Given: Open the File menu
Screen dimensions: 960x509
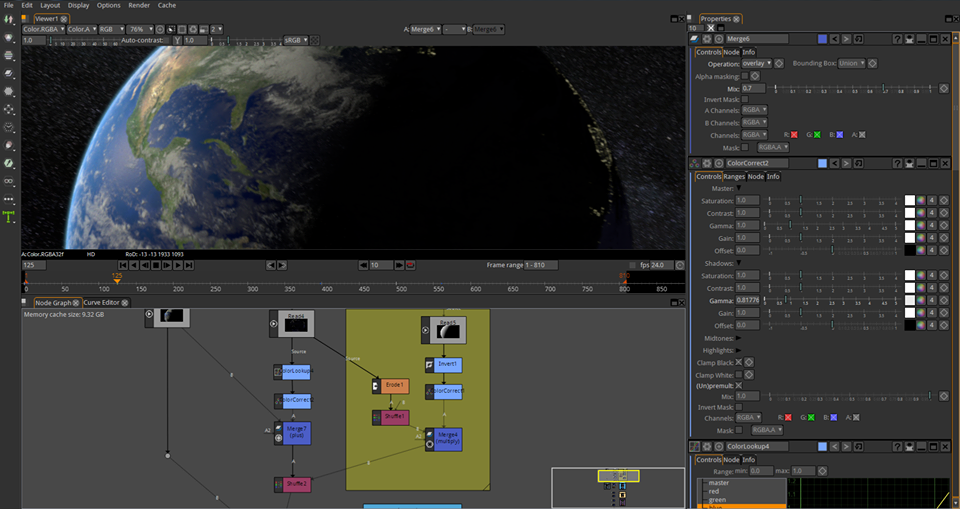Looking at the screenshot, I should [9, 5].
